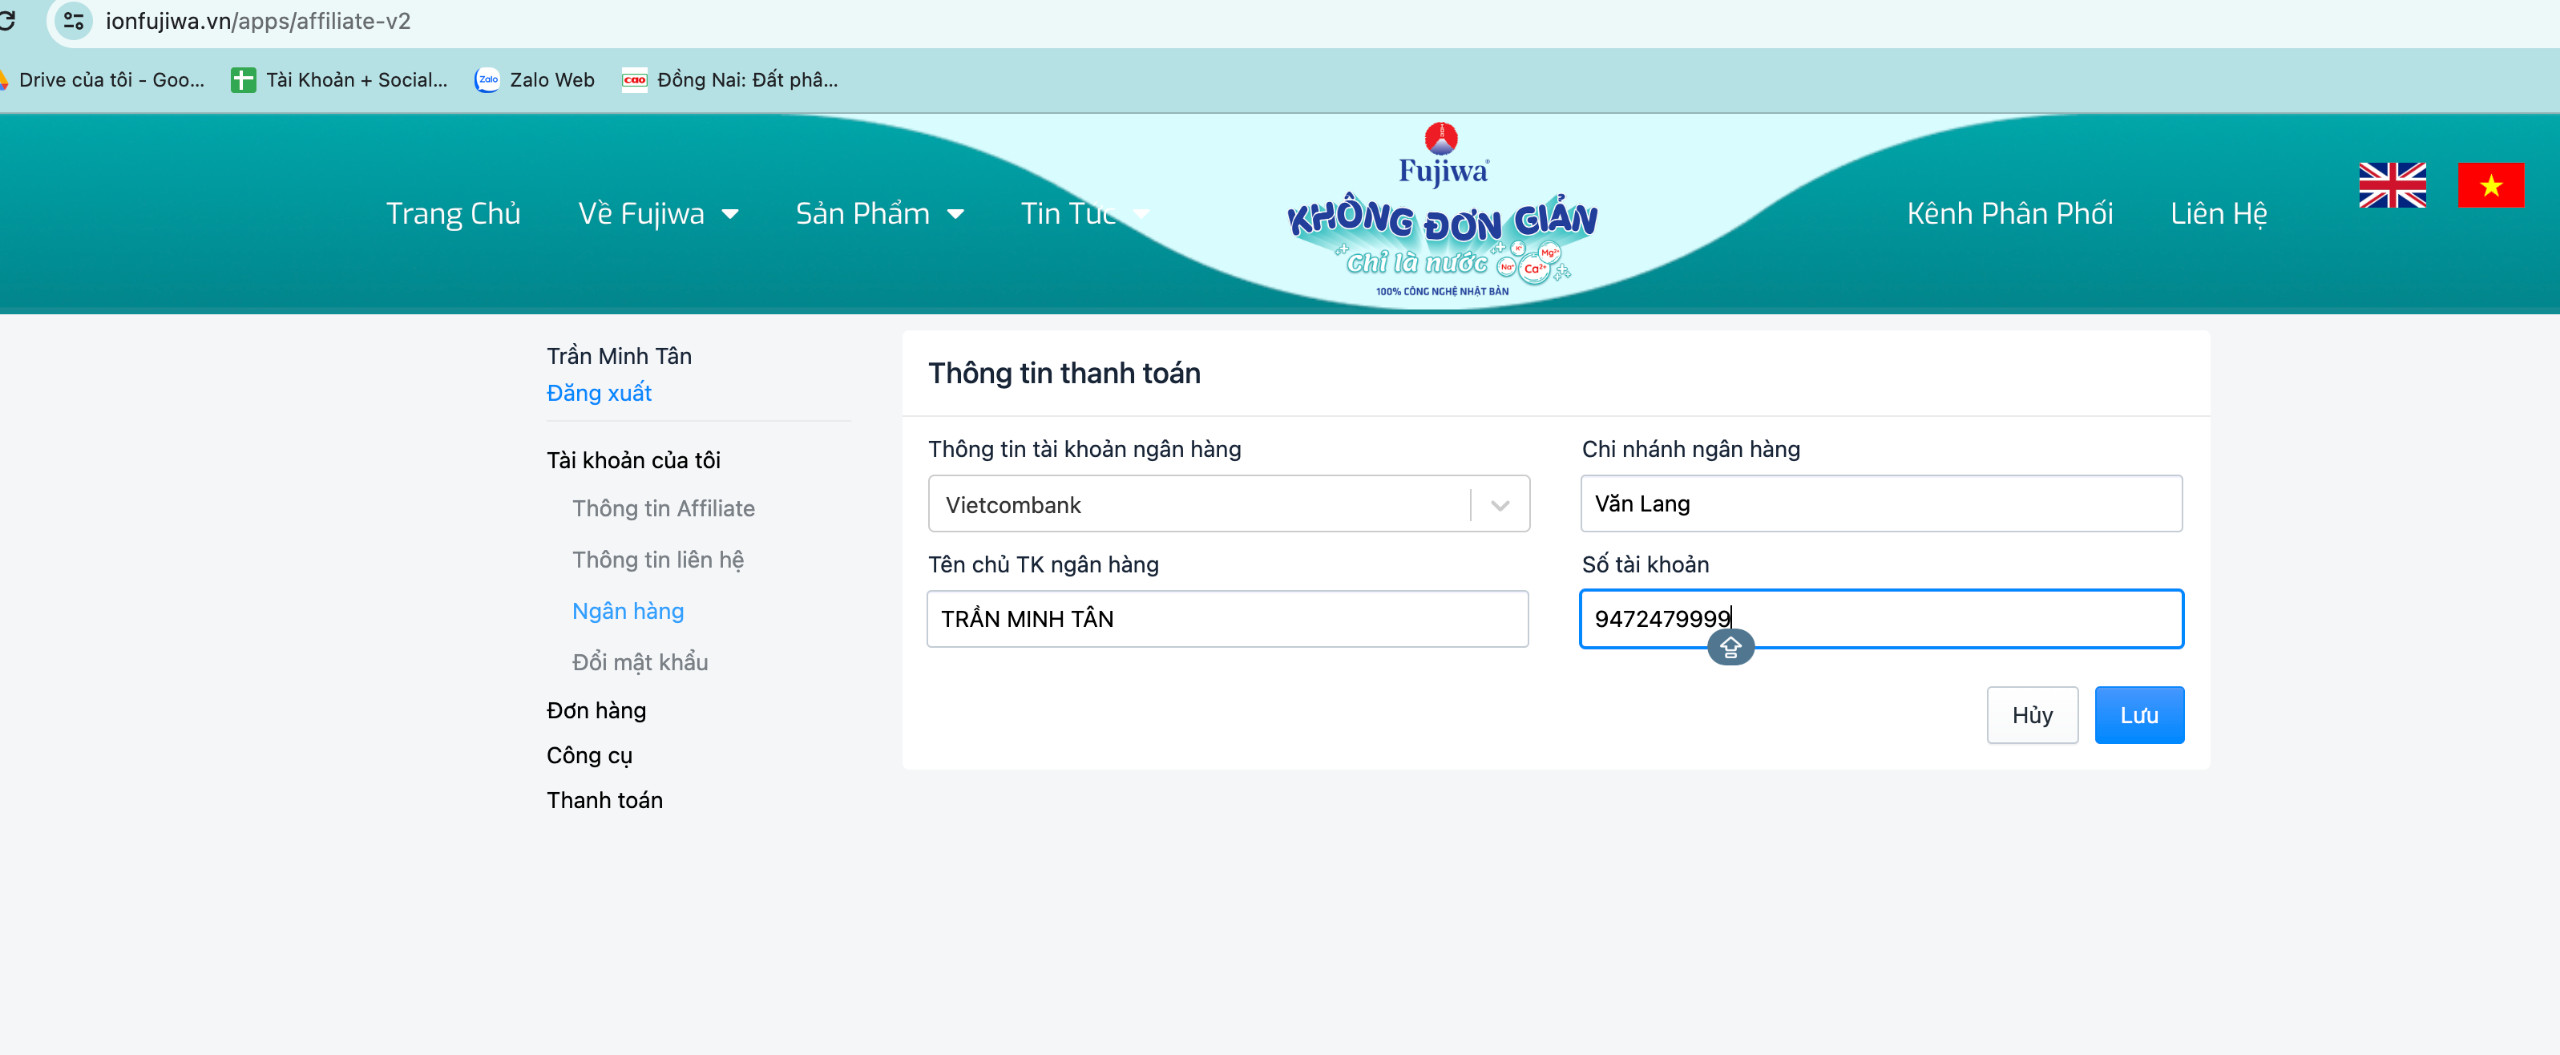Click the Fujiwa logo in the header
This screenshot has width=2560, height=1055.
tap(1442, 212)
